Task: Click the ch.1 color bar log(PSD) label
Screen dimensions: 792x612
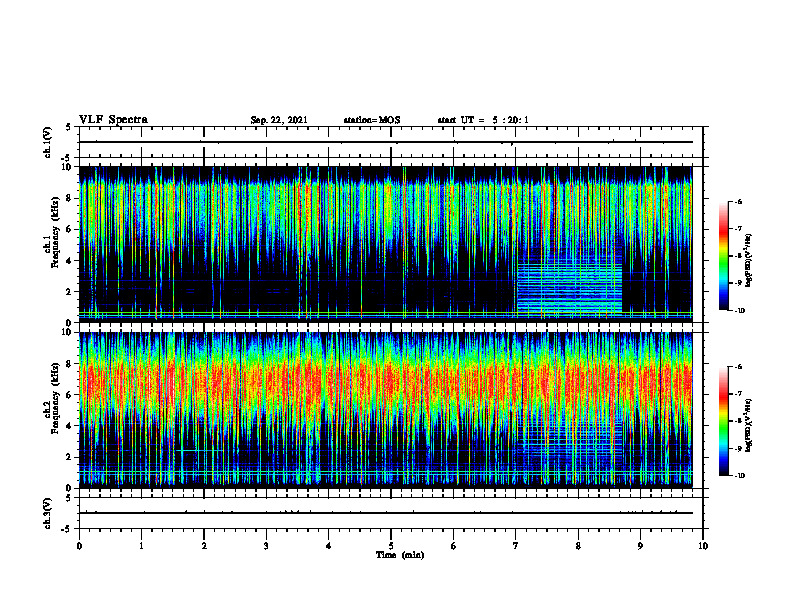Action: click(x=749, y=260)
